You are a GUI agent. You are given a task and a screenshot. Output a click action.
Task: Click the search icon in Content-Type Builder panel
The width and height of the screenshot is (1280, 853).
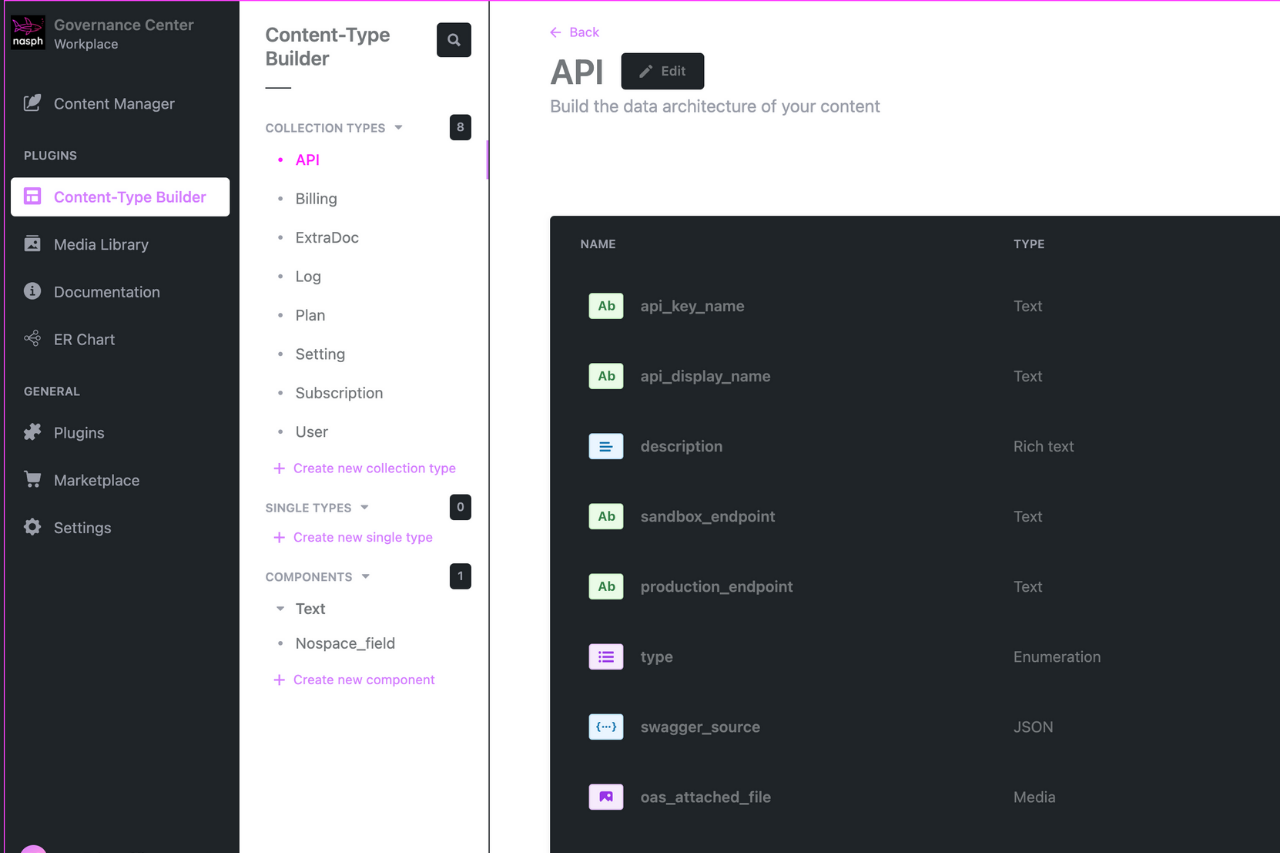point(453,40)
